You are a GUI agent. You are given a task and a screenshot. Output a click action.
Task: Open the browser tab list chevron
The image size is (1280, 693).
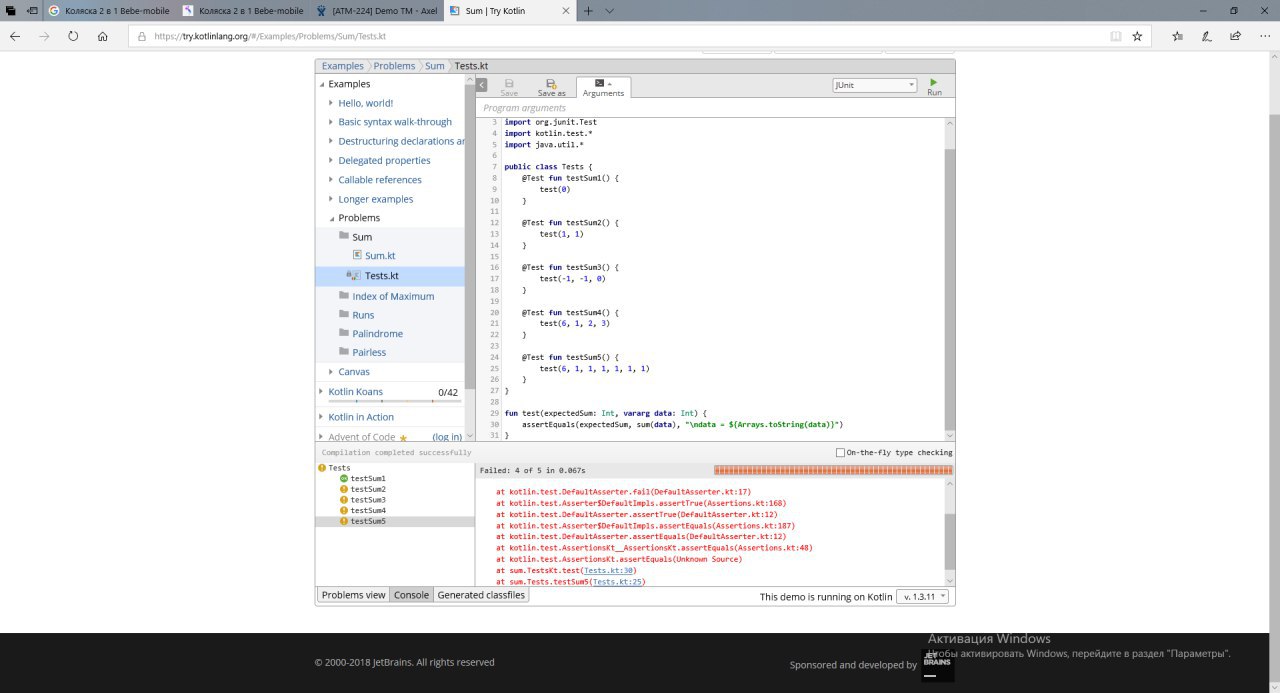(x=610, y=10)
